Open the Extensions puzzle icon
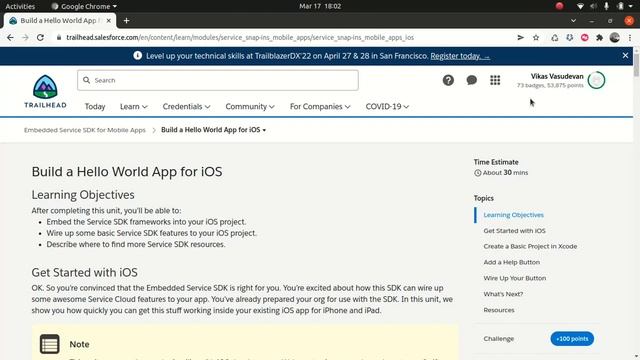 pos(600,38)
